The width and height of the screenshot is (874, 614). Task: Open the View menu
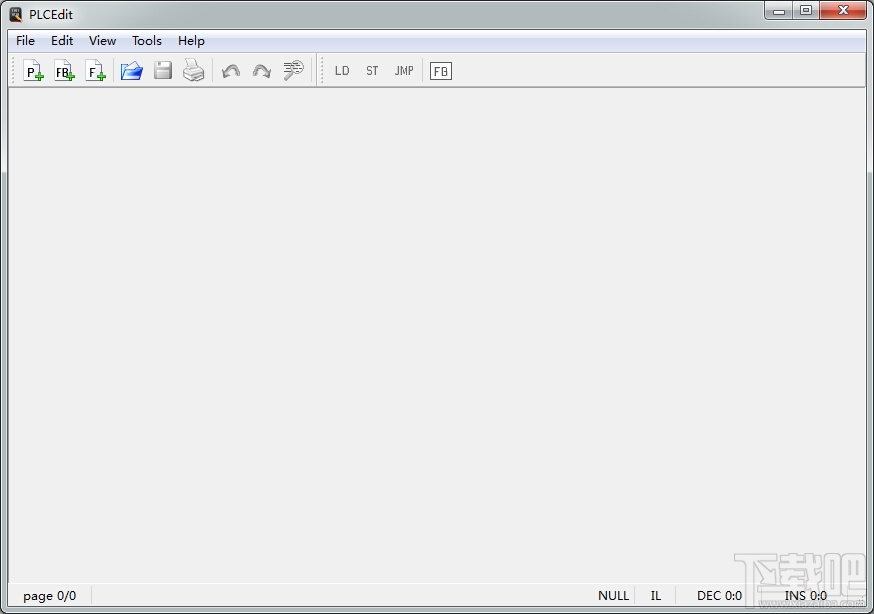[x=103, y=41]
